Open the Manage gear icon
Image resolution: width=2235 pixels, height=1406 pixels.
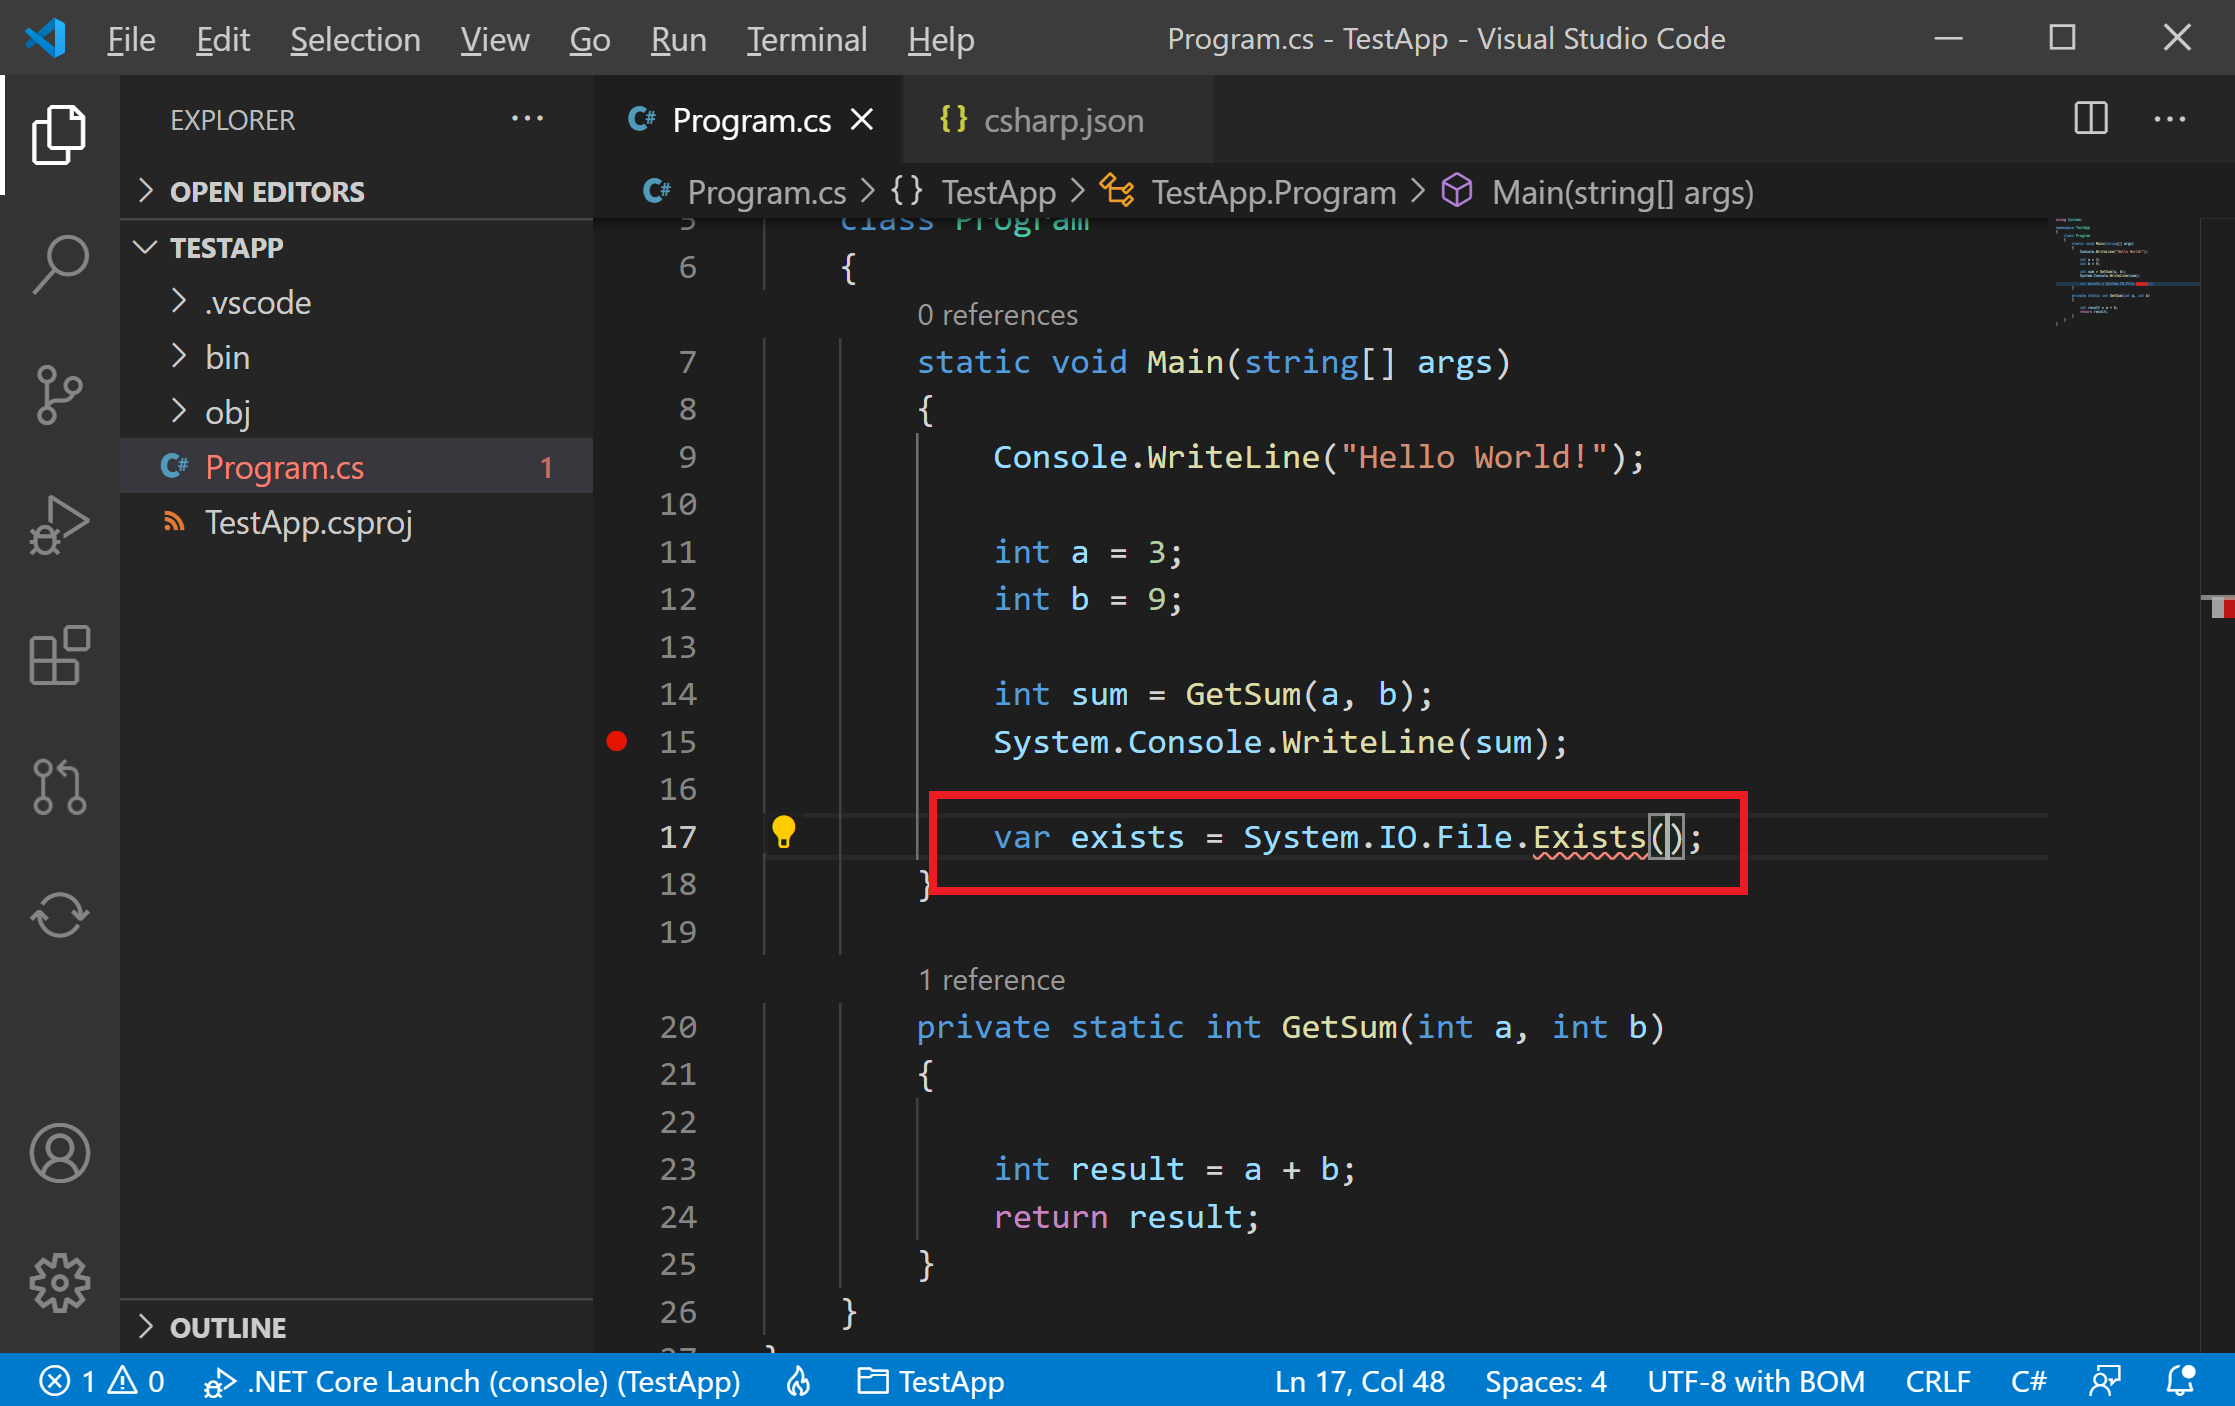click(x=60, y=1283)
